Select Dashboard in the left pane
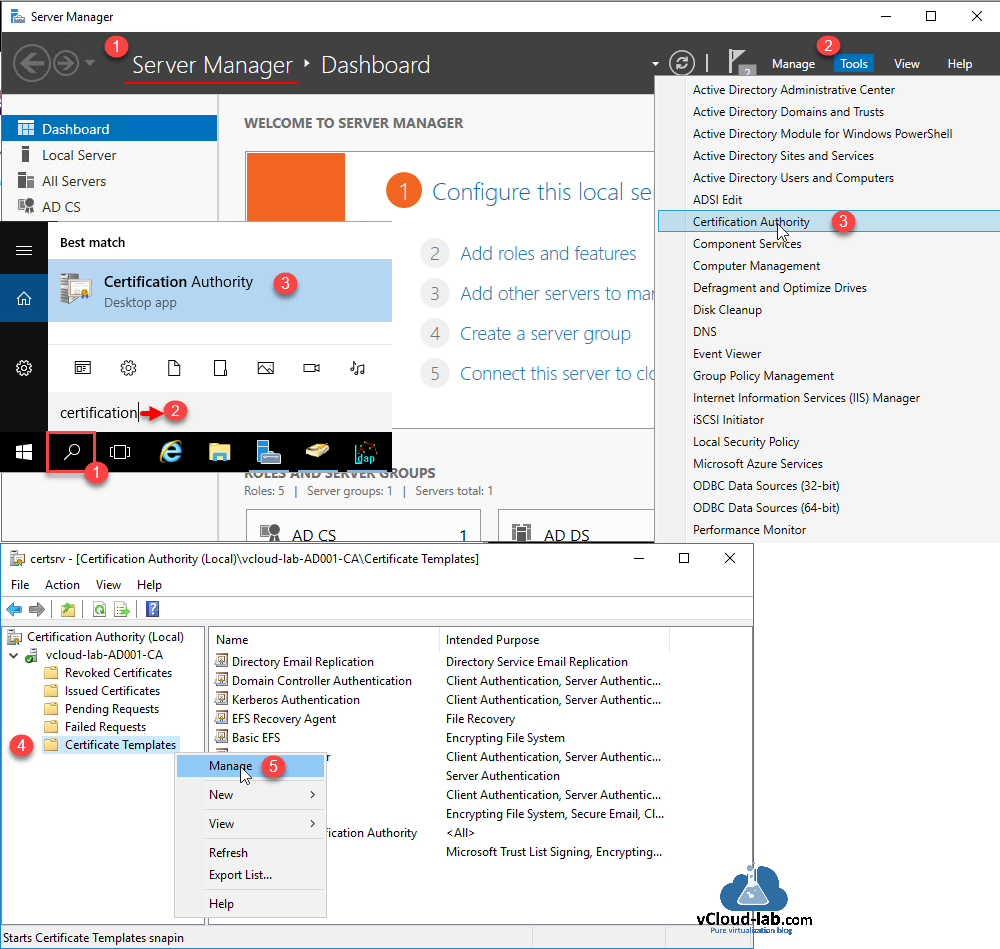 point(110,129)
